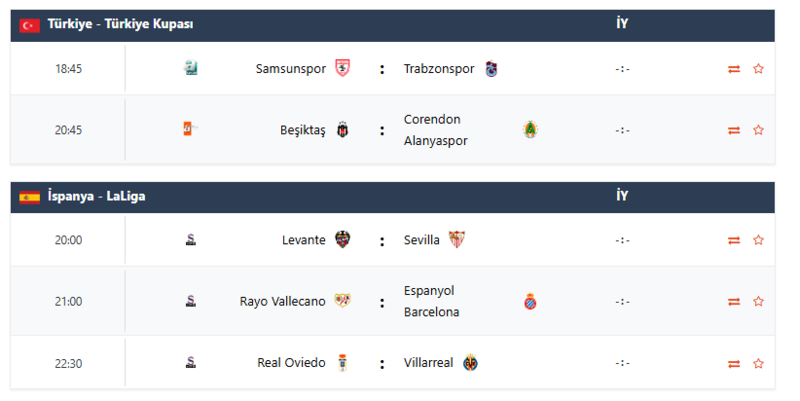The width and height of the screenshot is (800, 401).
Task: Click compare arrows for Levante vs Sevilla
Action: click(734, 240)
